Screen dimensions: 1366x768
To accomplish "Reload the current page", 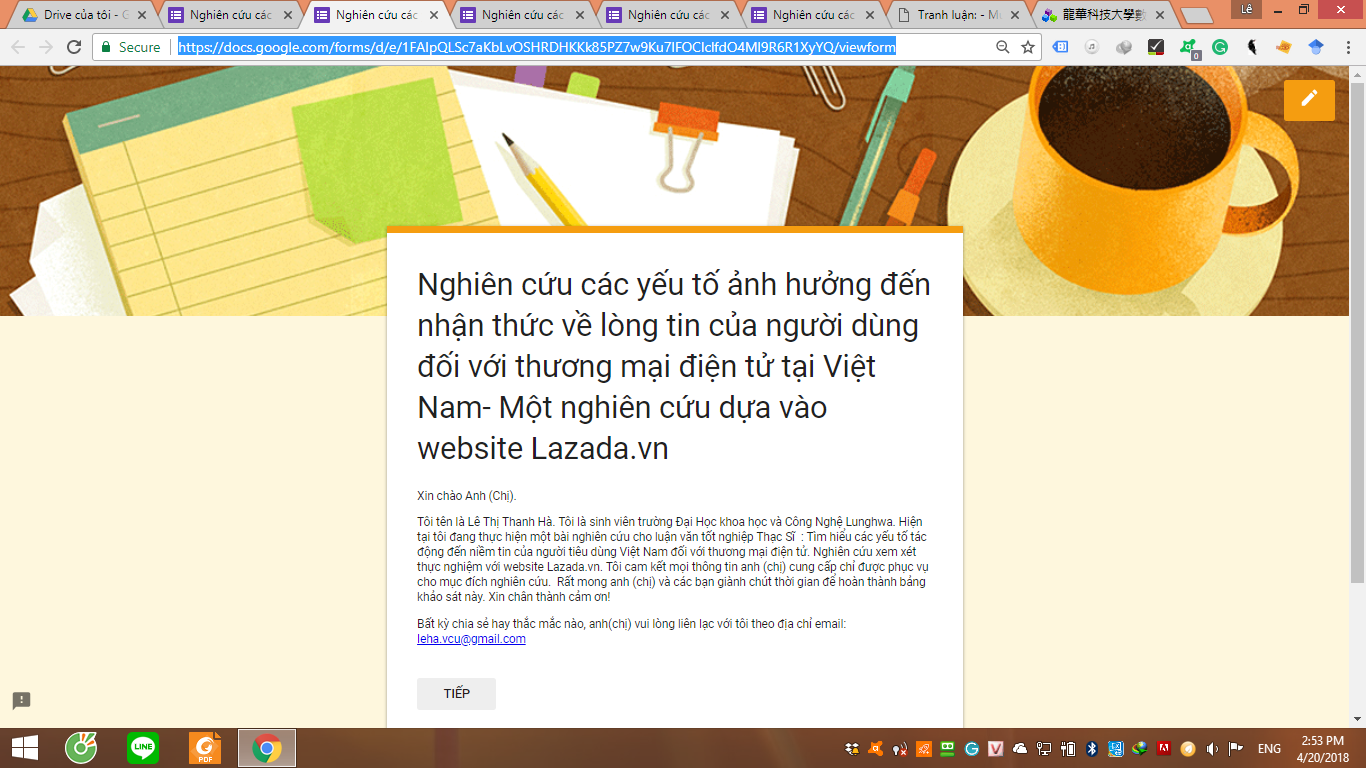I will 74,47.
